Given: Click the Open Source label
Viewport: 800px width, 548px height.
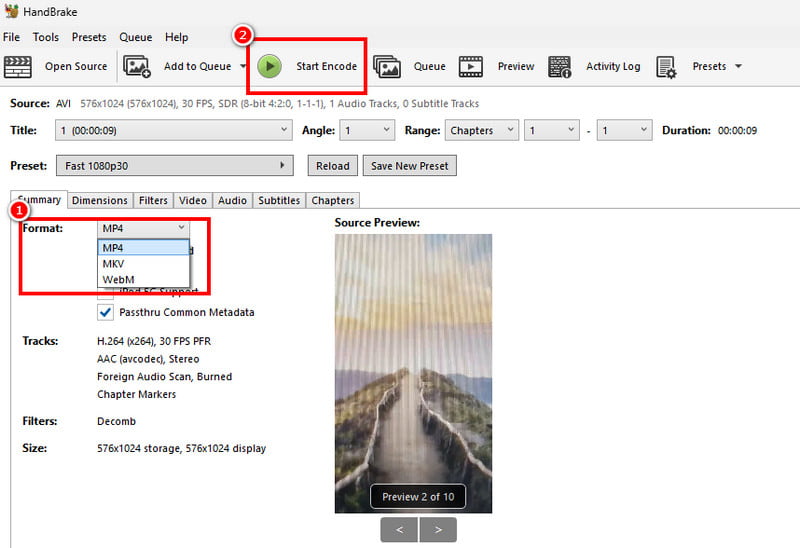Looking at the screenshot, I should [76, 66].
